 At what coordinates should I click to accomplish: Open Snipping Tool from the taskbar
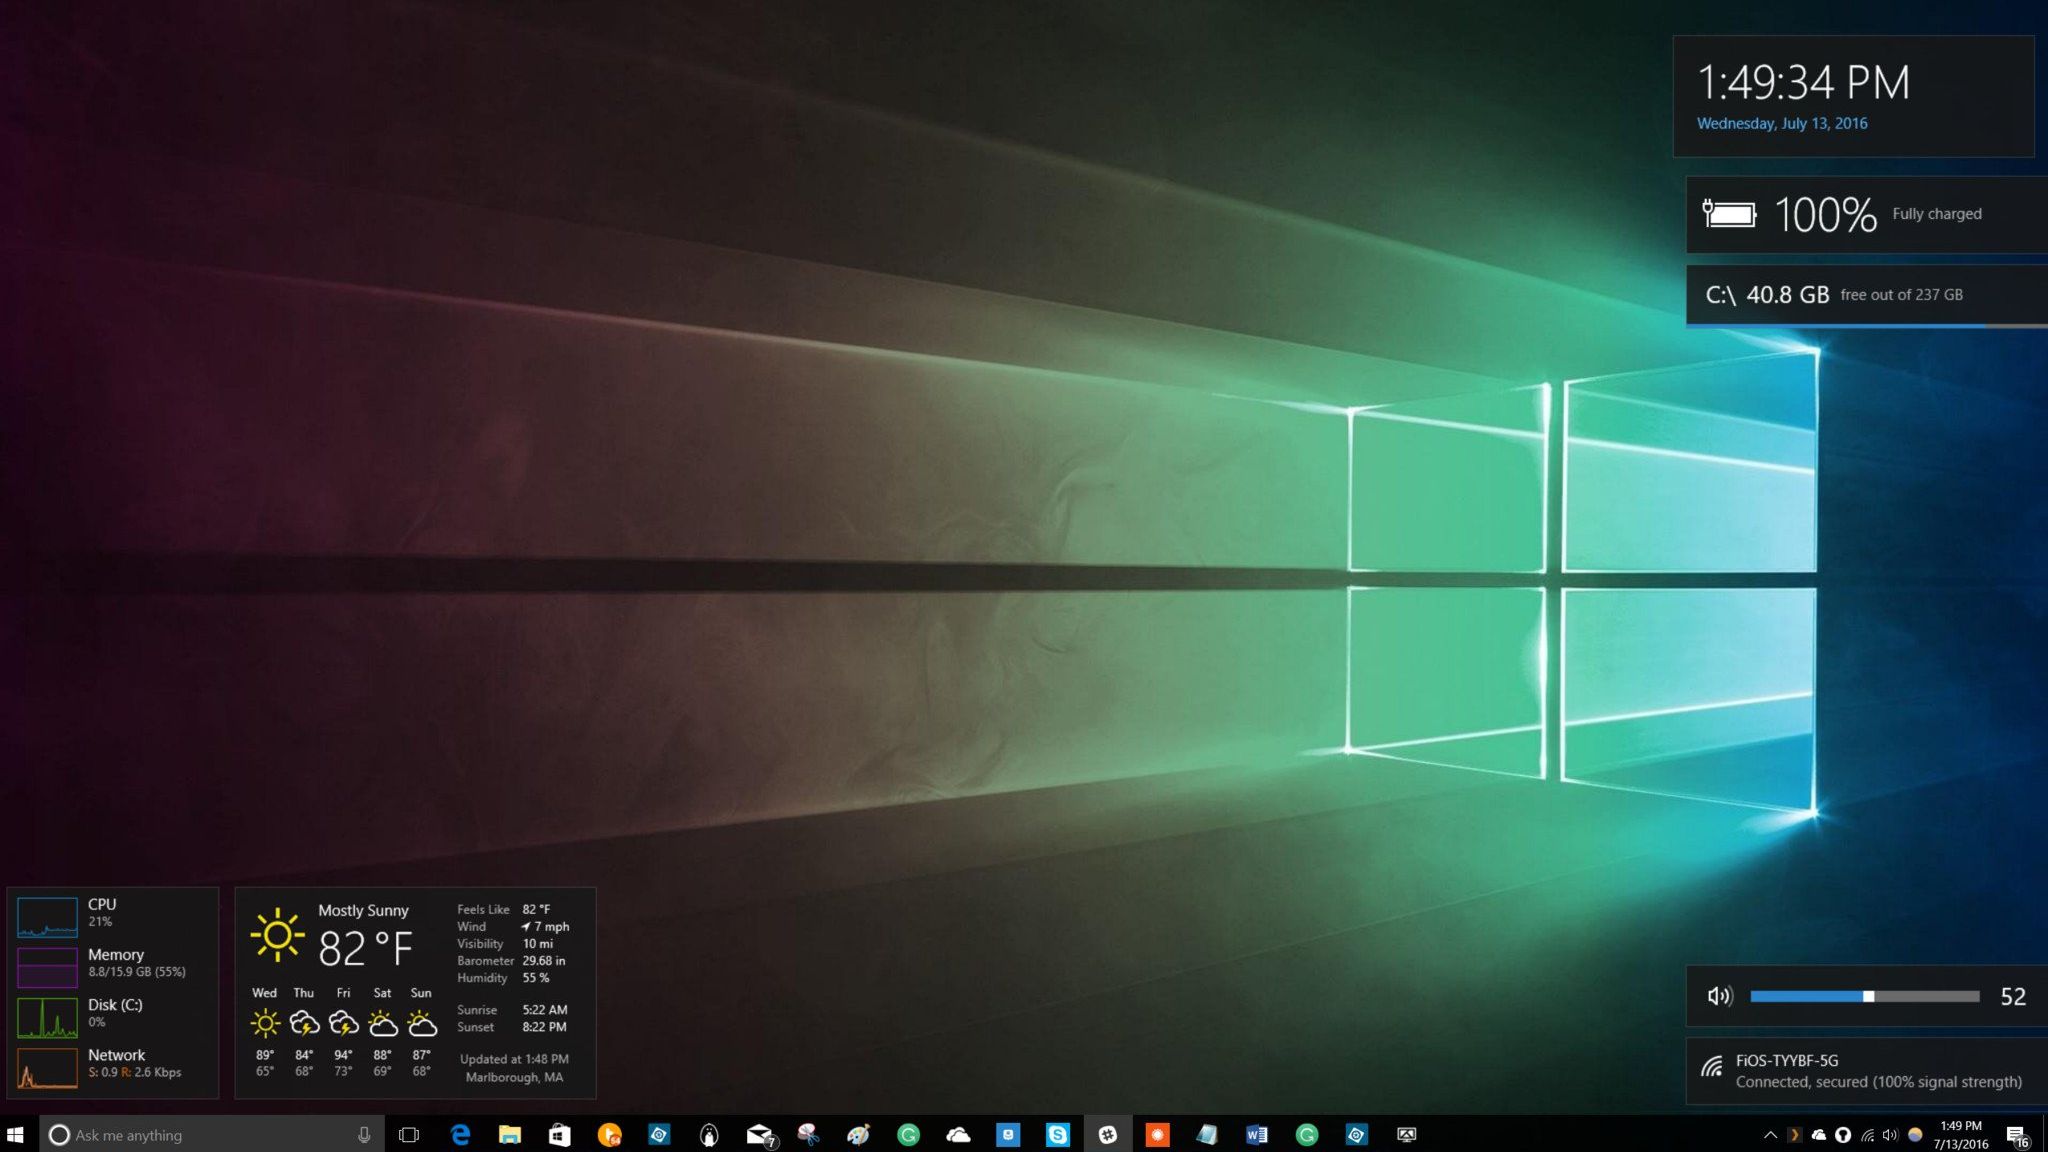808,1134
